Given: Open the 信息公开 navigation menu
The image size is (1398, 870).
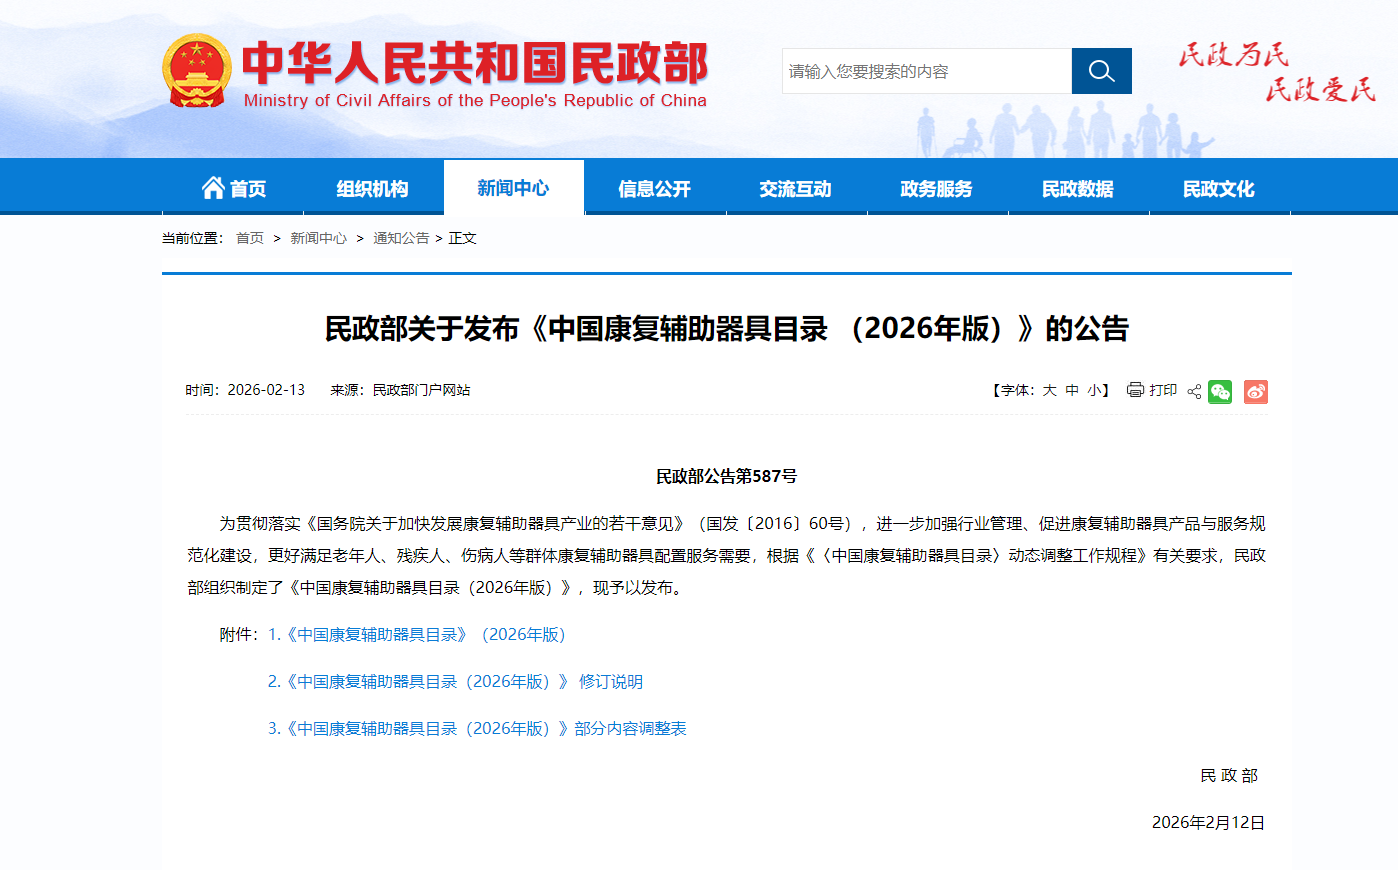Looking at the screenshot, I should click(x=654, y=186).
